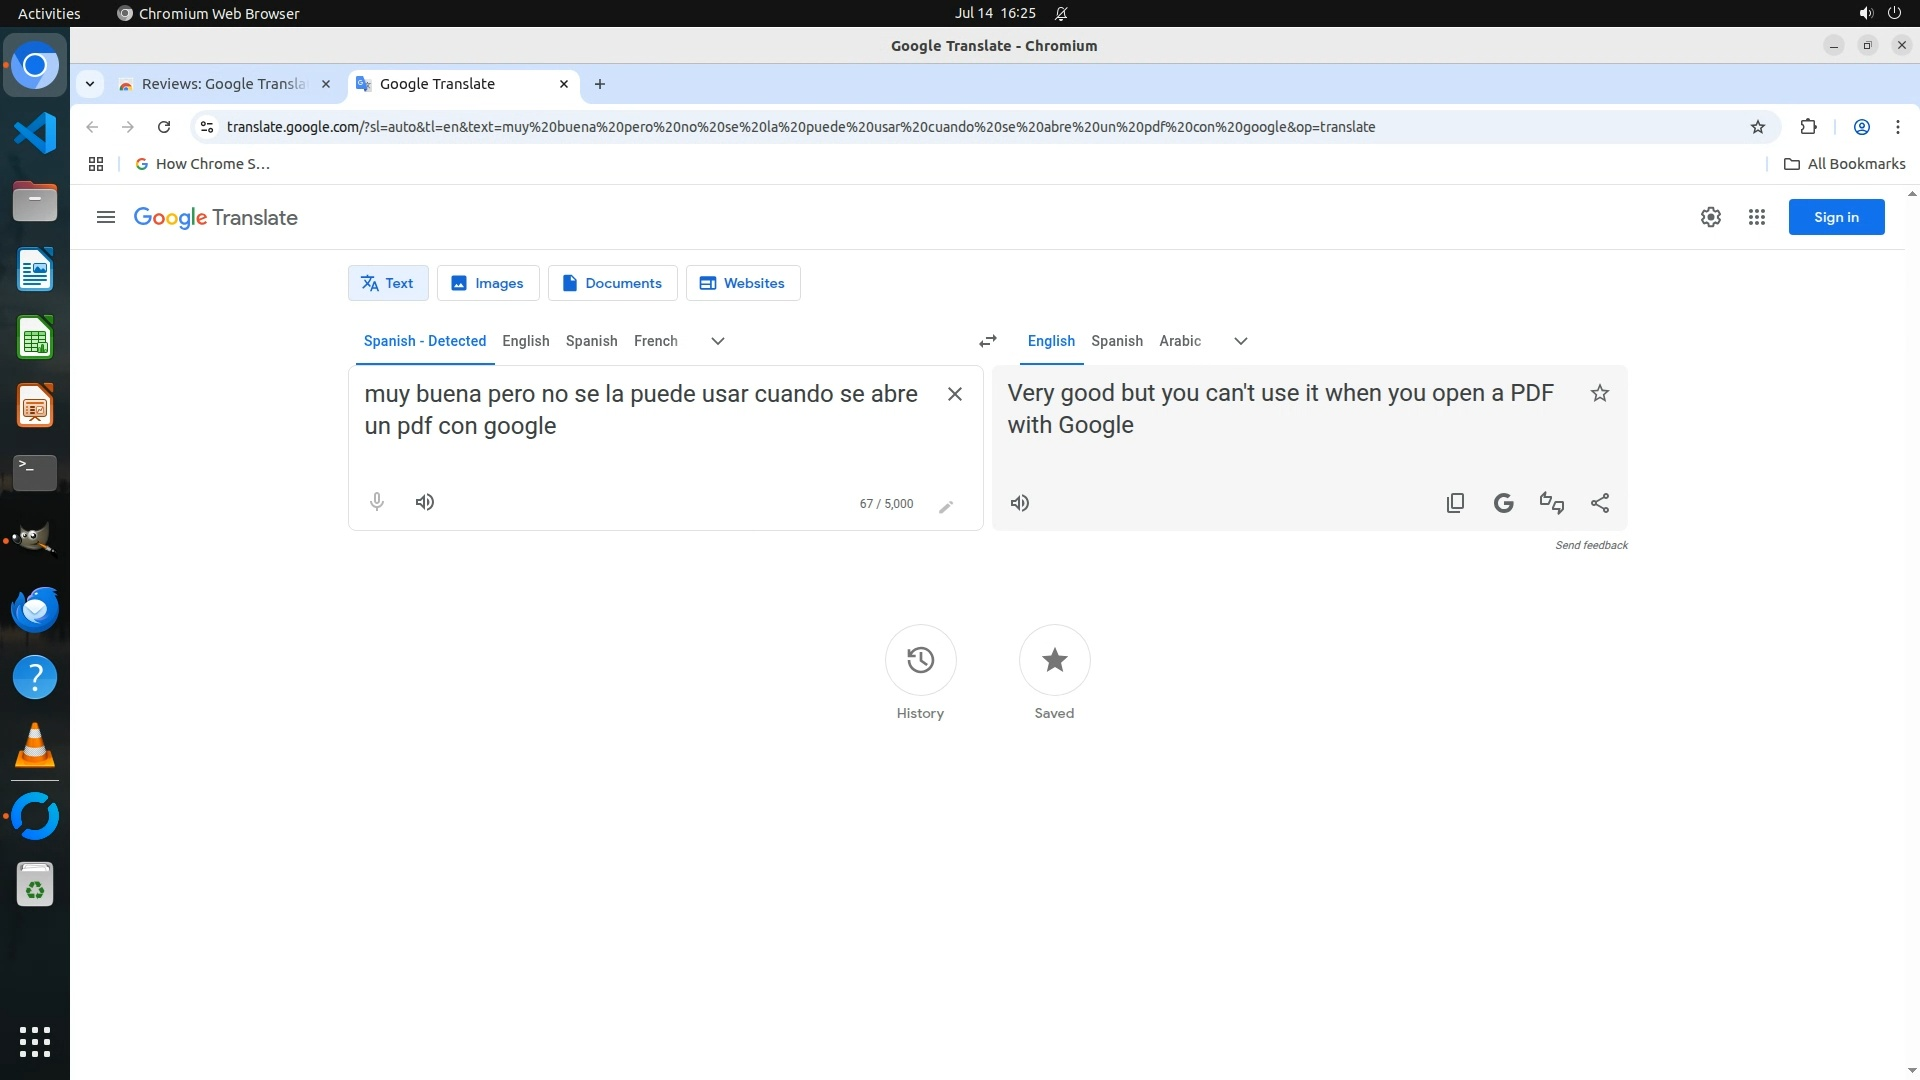Open the tab search dropdown
1920x1080 pixels.
click(x=90, y=84)
